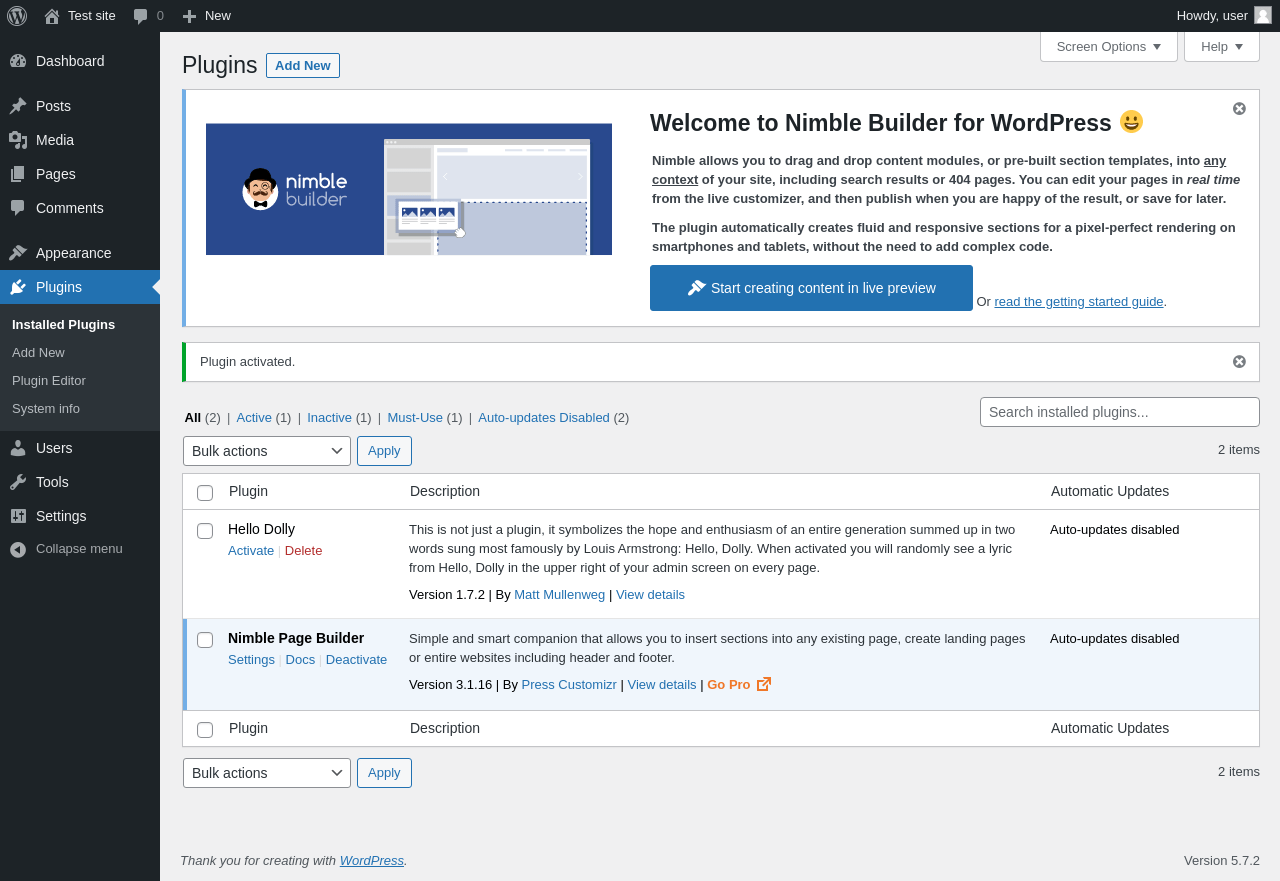Image resolution: width=1280 pixels, height=881 pixels.
Task: Tick the select-all checkbox in table header
Action: point(205,493)
